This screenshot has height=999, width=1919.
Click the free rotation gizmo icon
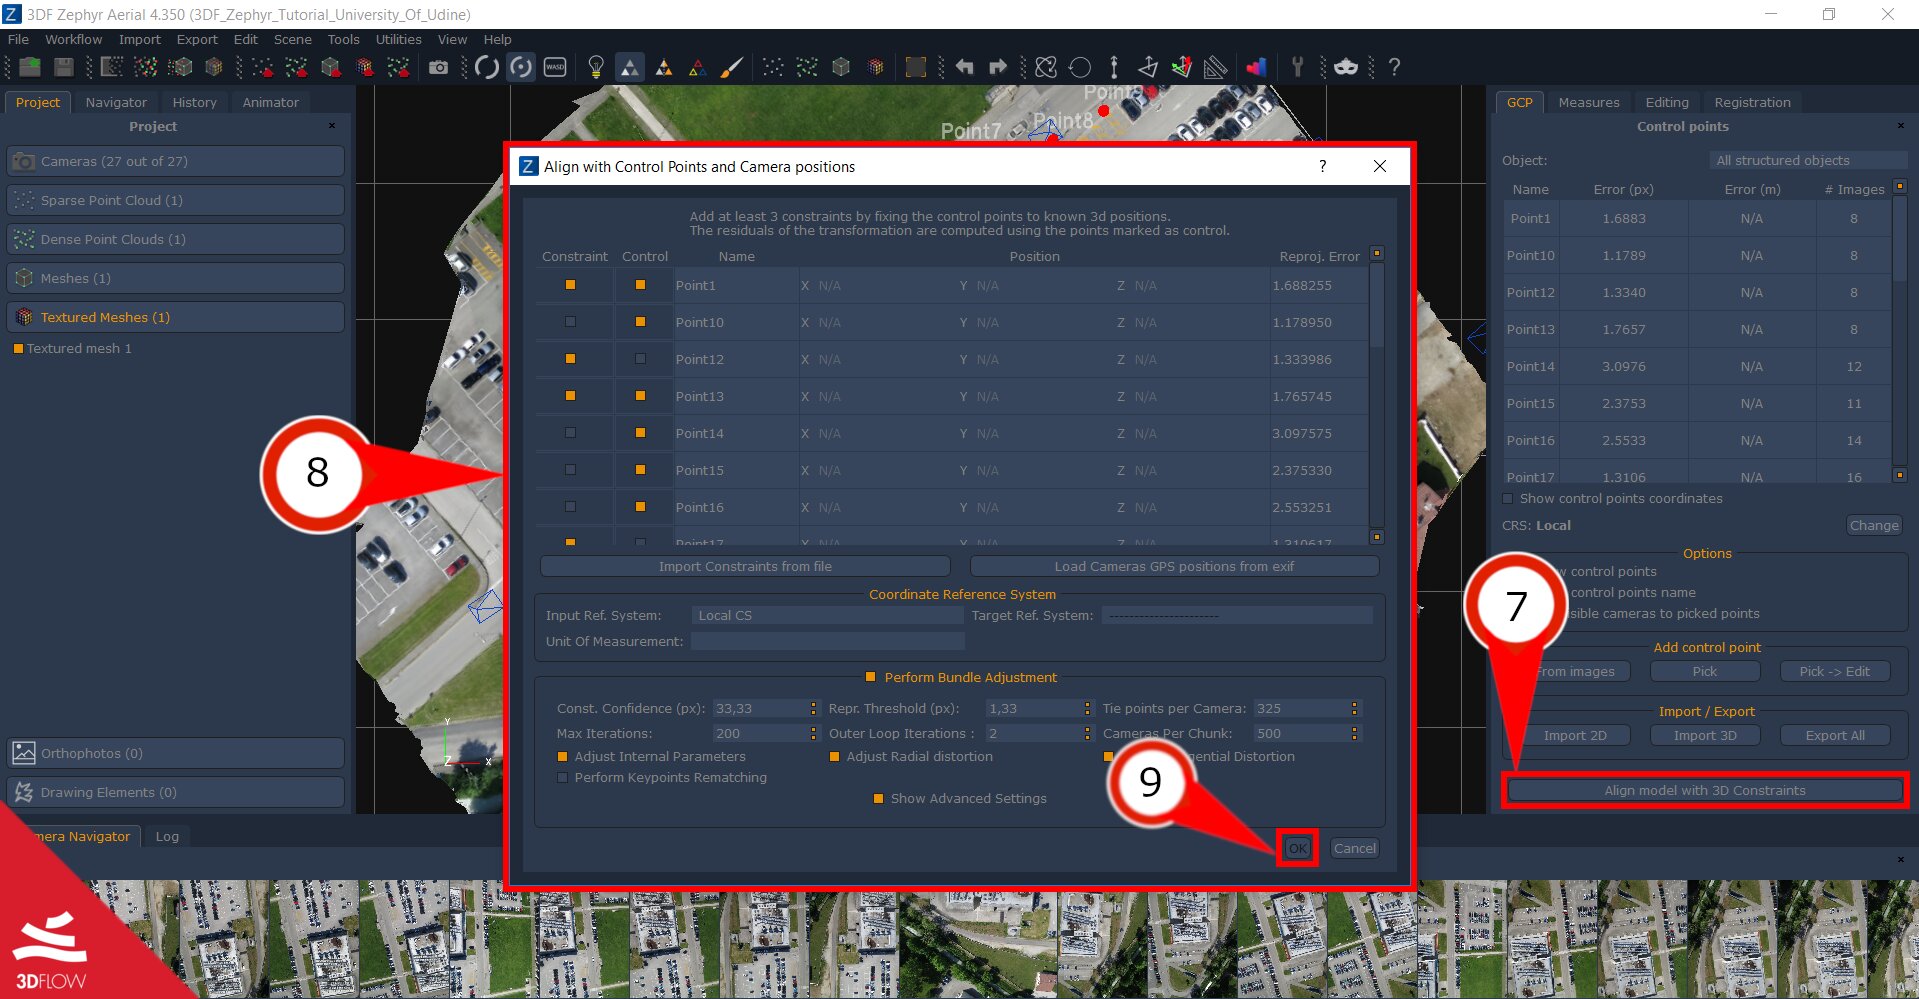[x=1046, y=67]
